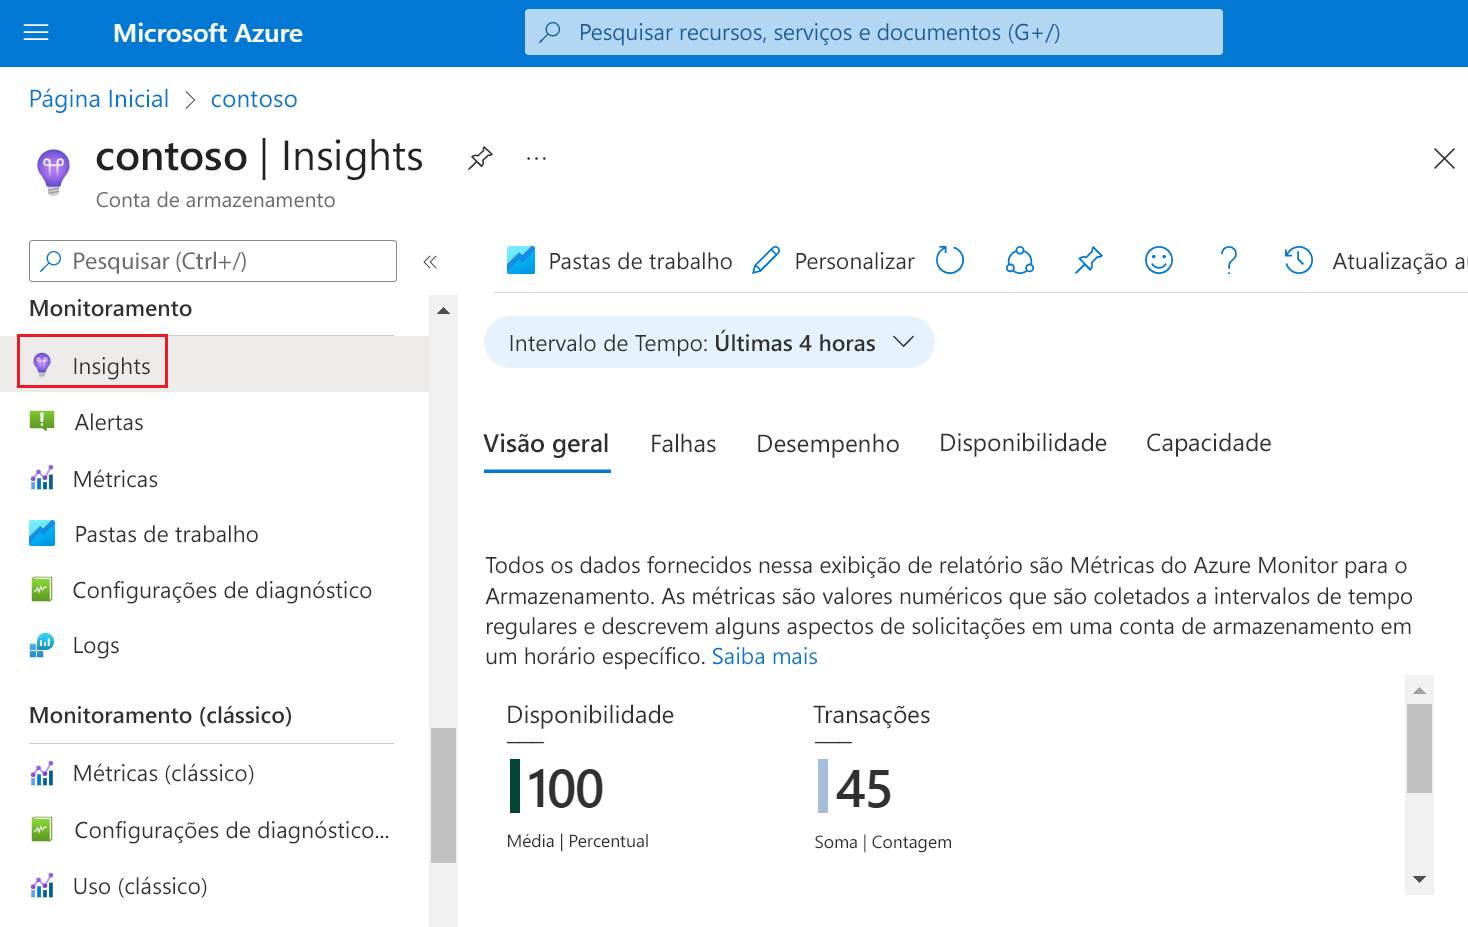
Task: Click the Uso (clássico) chart icon
Action: pyautogui.click(x=42, y=886)
